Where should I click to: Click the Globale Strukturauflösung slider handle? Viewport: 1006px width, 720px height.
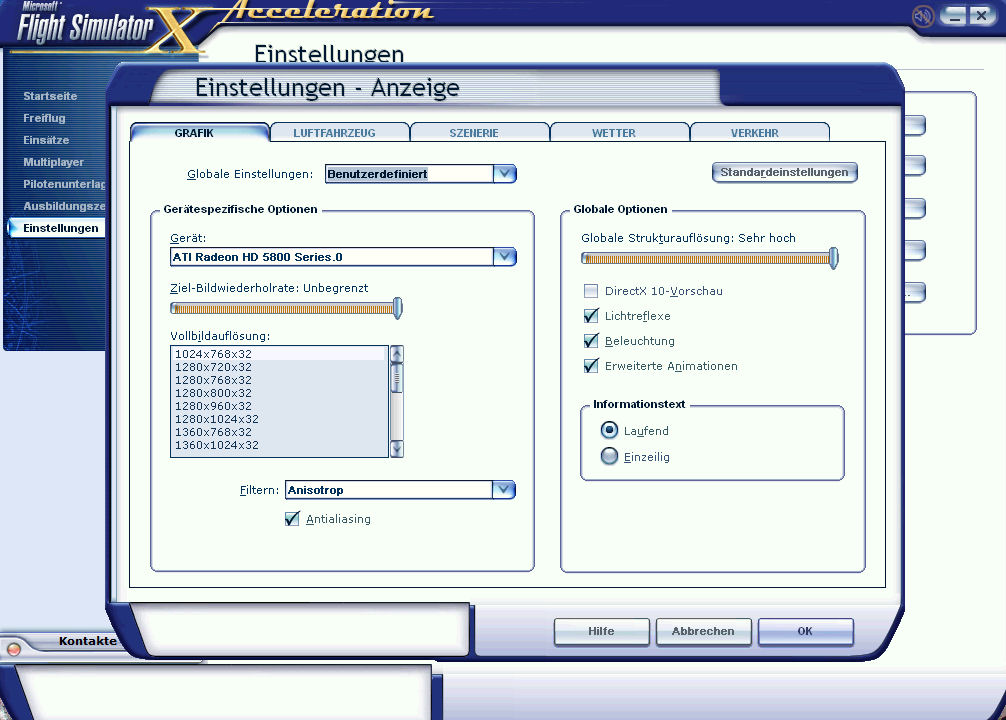point(833,258)
